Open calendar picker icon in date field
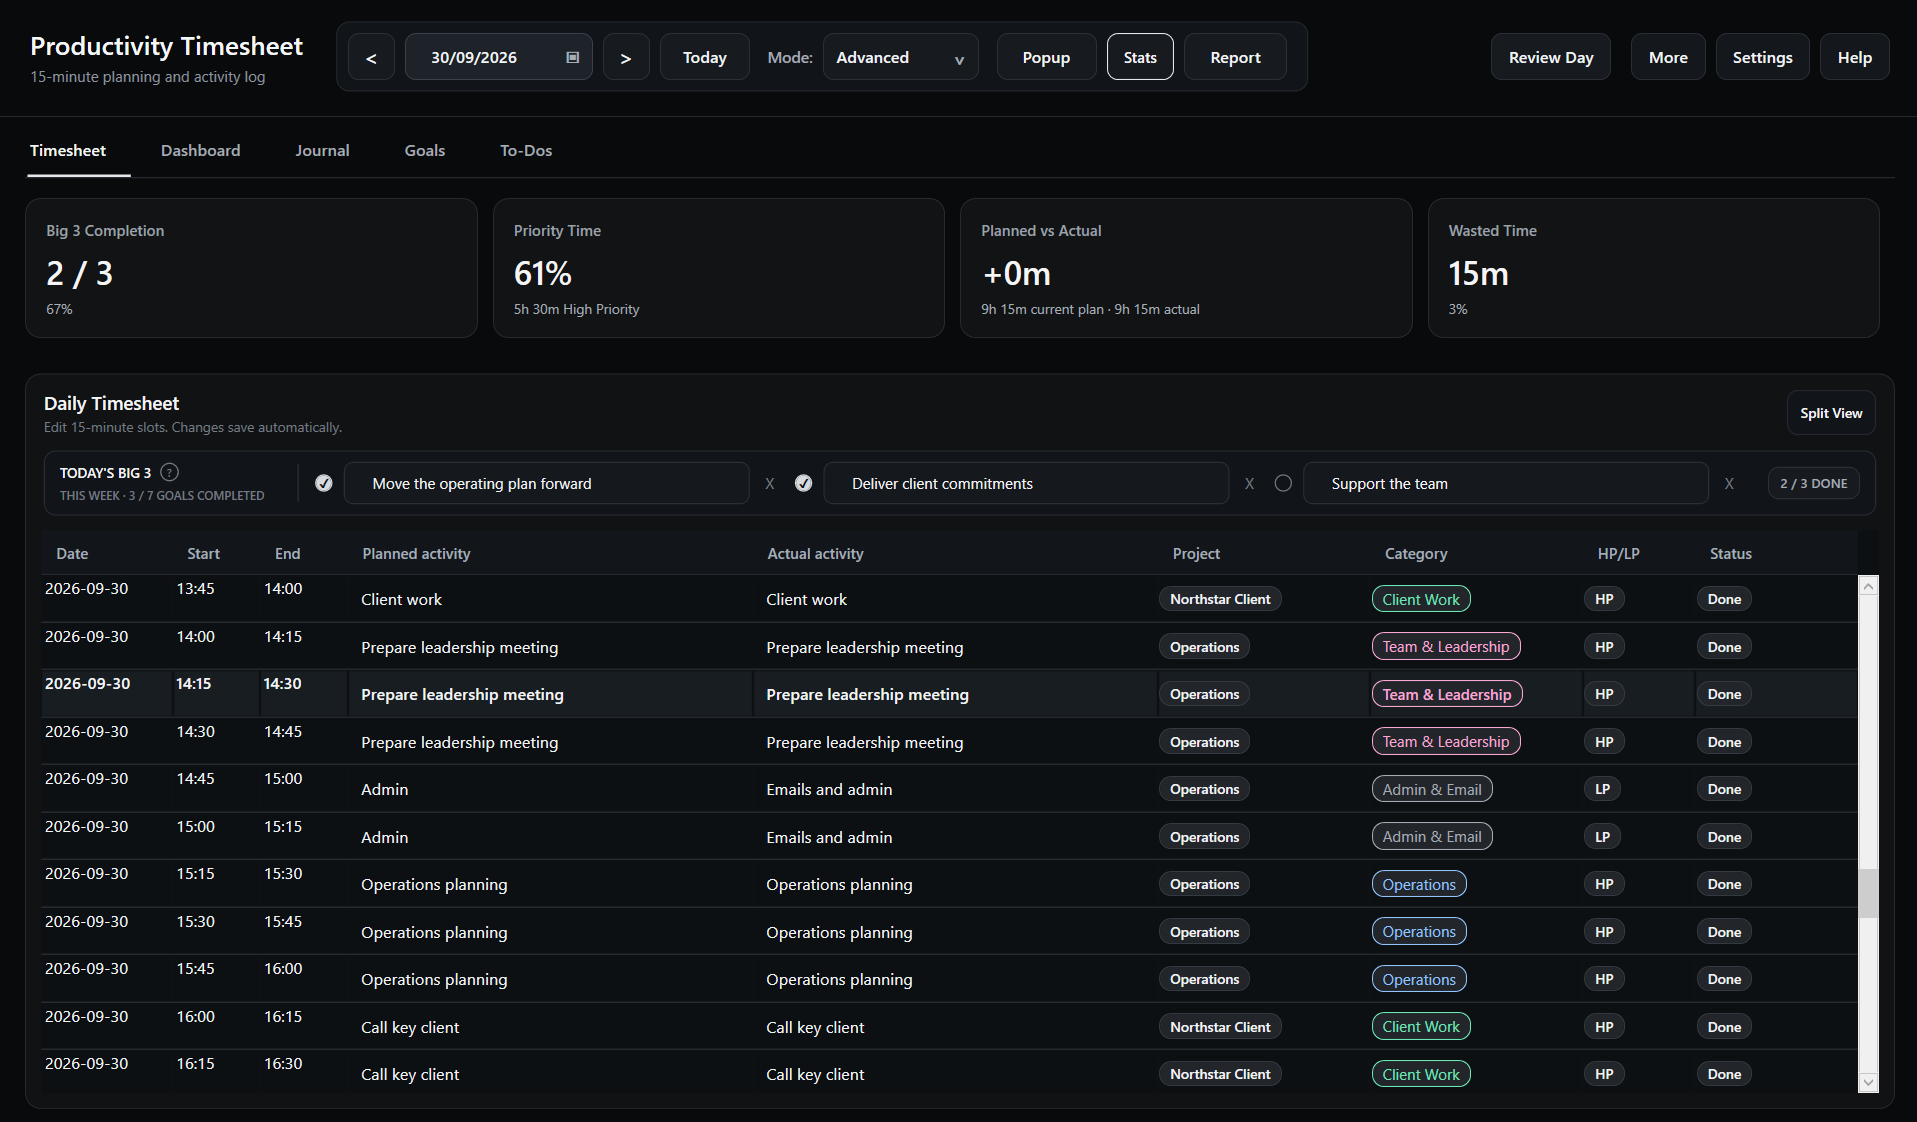 [573, 57]
